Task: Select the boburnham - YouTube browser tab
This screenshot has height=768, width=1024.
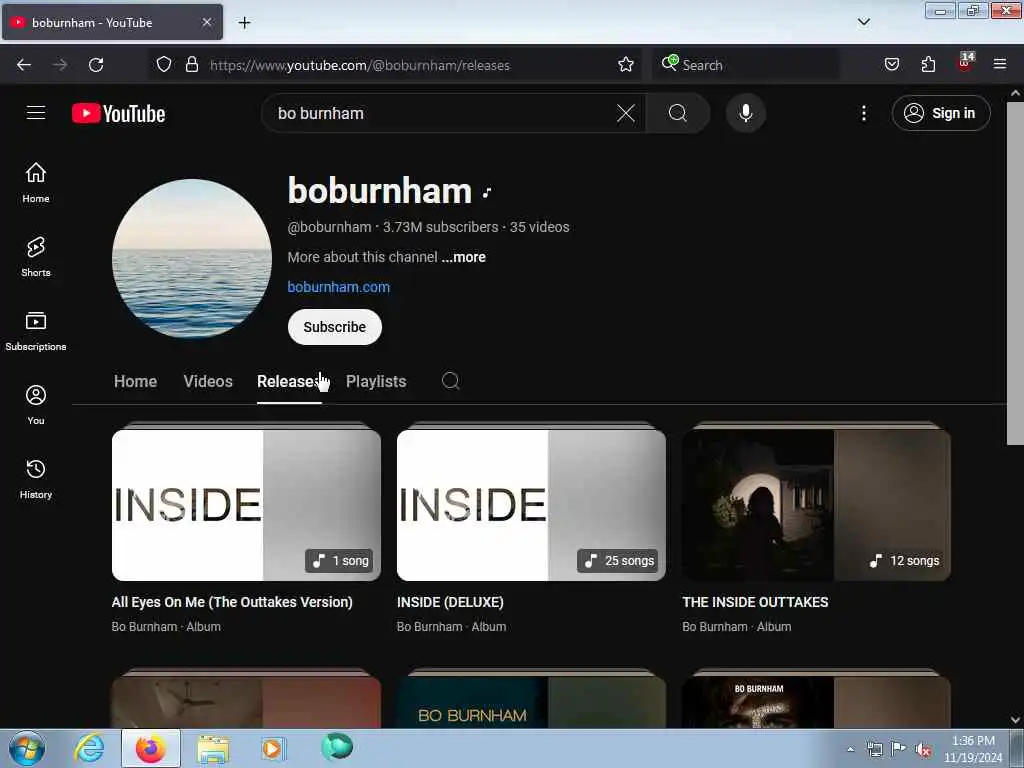Action: pos(112,22)
